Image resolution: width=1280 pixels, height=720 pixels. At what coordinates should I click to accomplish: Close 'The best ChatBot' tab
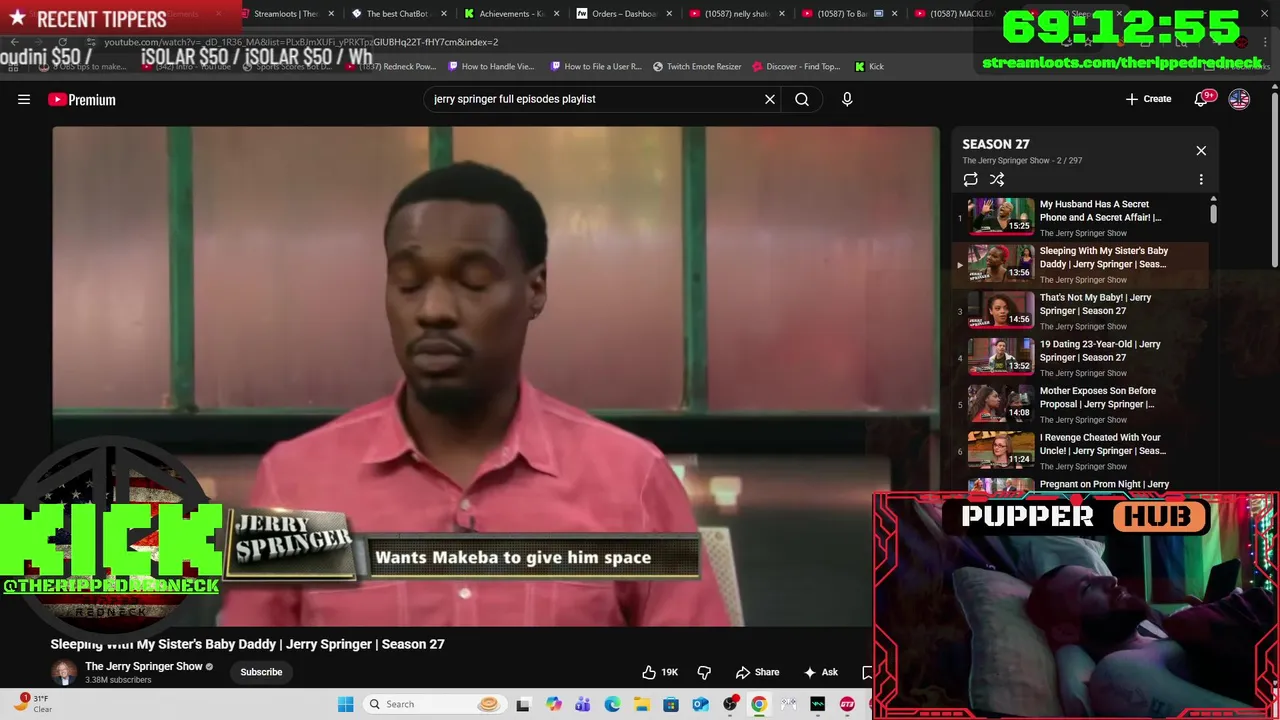pyautogui.click(x=444, y=14)
